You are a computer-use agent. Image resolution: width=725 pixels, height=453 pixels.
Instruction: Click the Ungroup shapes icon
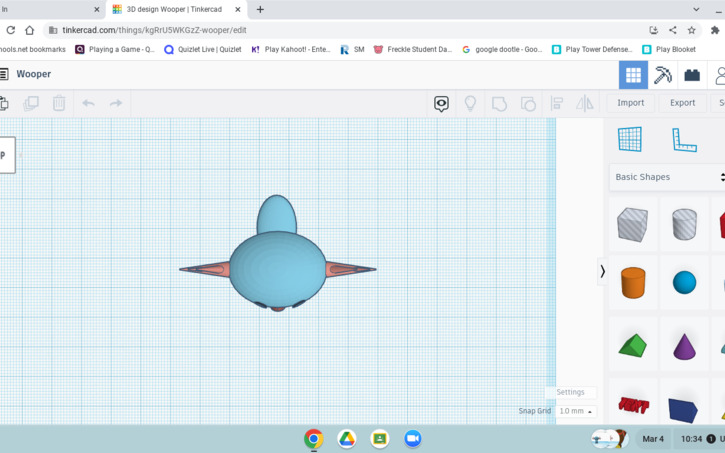(528, 104)
